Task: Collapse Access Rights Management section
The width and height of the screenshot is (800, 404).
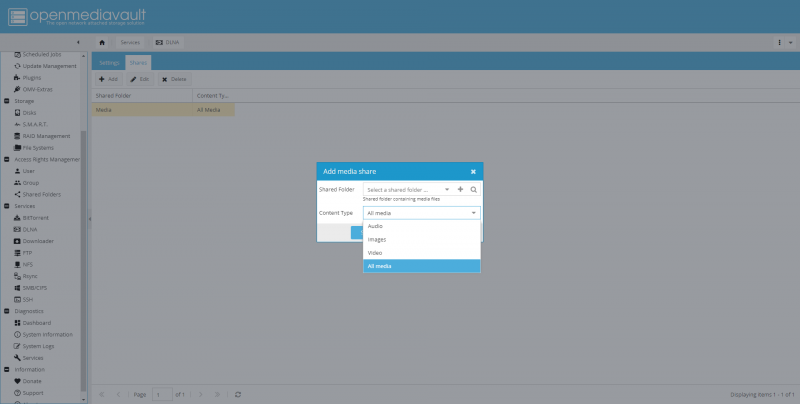Action: click(x=7, y=160)
